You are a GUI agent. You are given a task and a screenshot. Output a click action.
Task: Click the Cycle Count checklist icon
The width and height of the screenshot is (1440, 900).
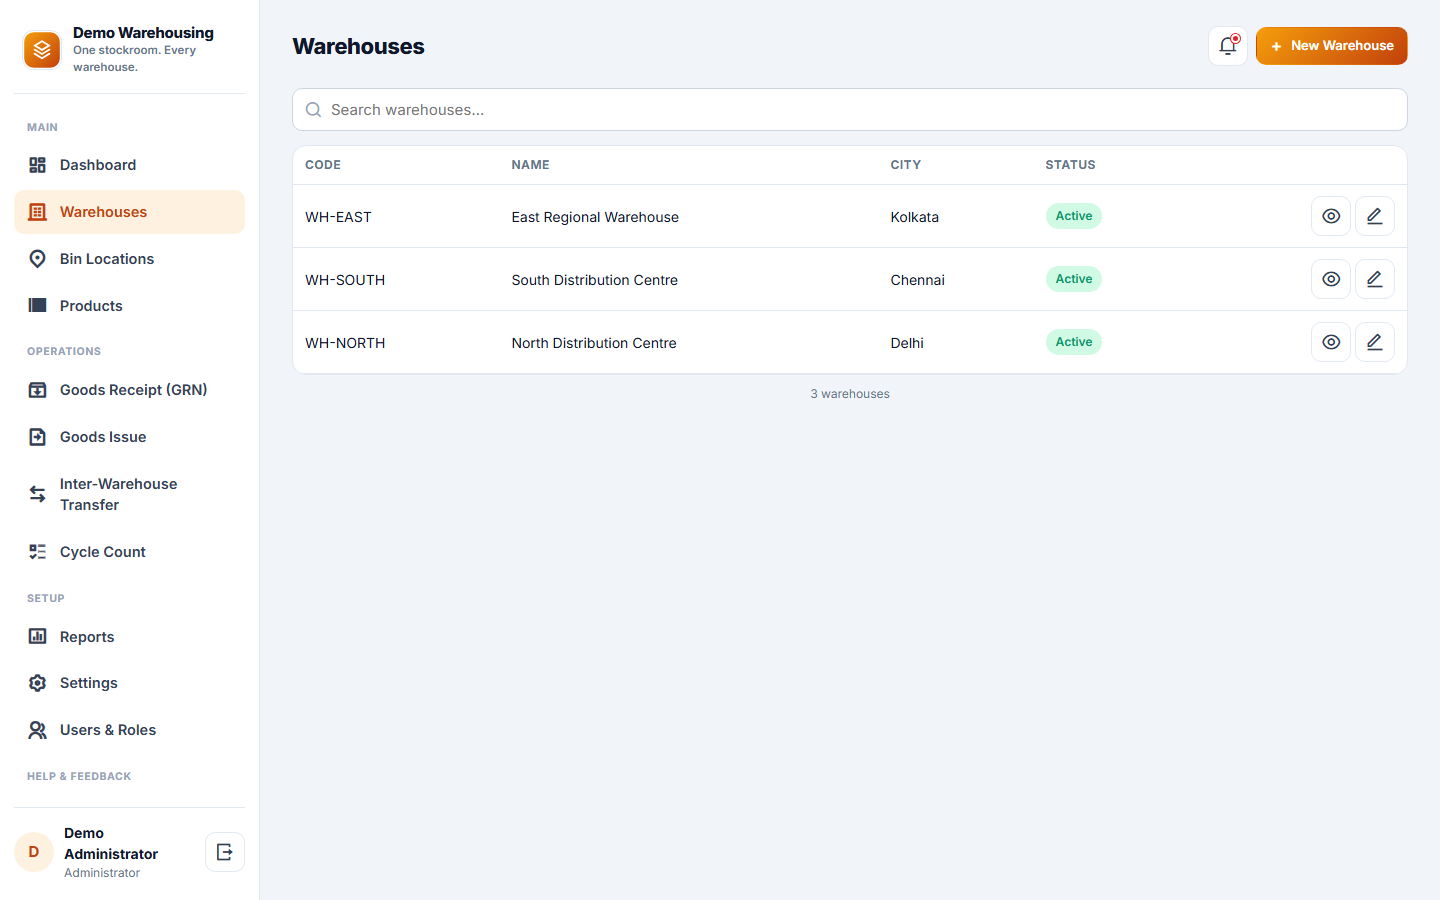(x=38, y=552)
